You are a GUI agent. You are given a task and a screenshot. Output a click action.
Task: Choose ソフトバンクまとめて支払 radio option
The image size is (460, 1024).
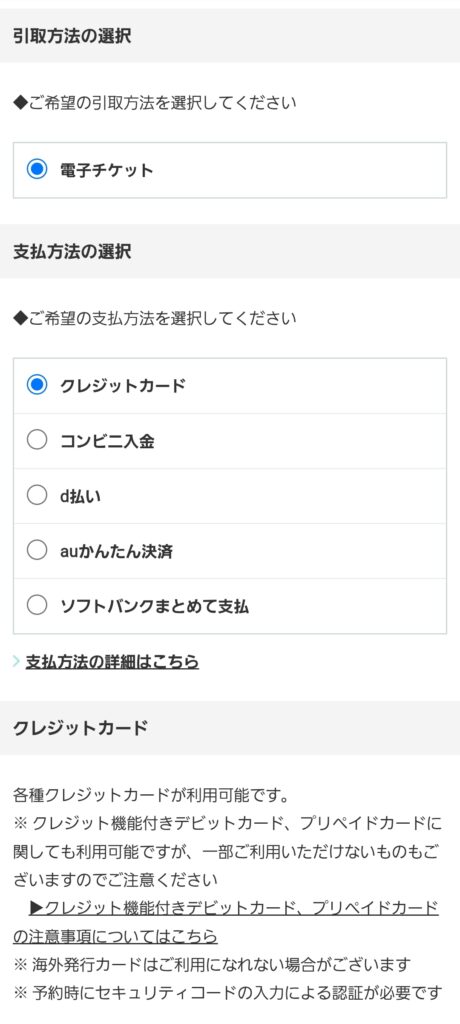37,605
